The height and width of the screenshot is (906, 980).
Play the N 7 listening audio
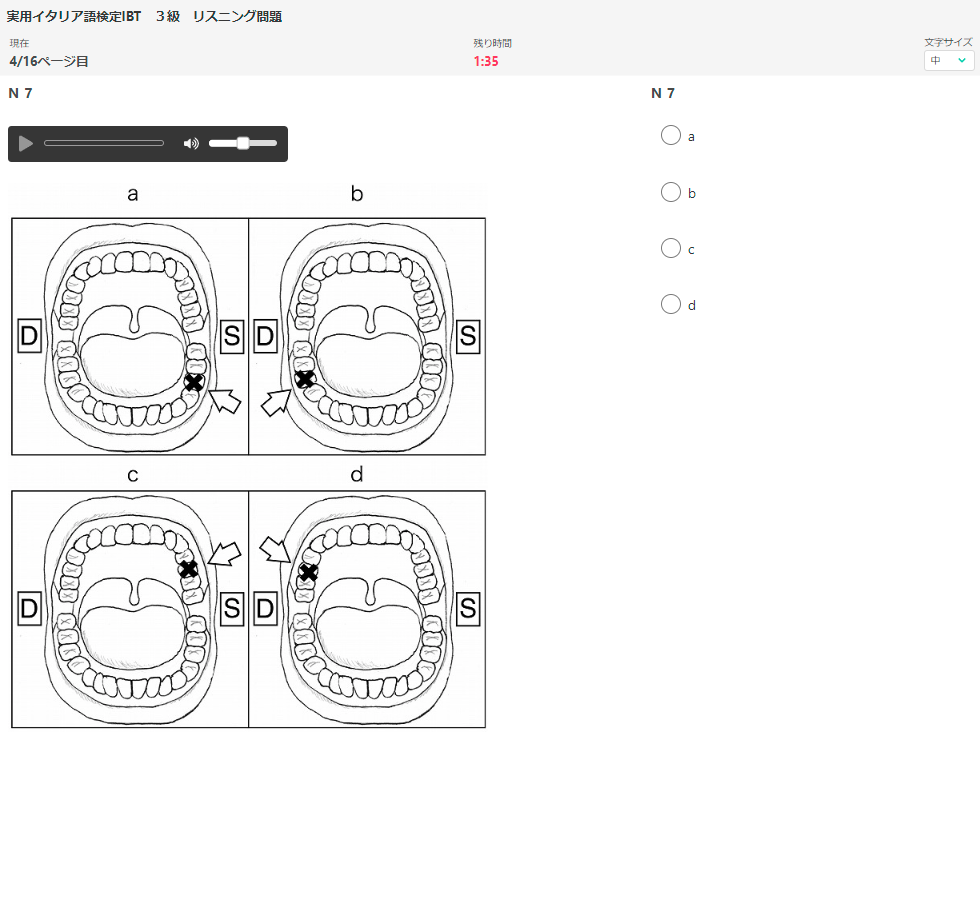tap(26, 144)
